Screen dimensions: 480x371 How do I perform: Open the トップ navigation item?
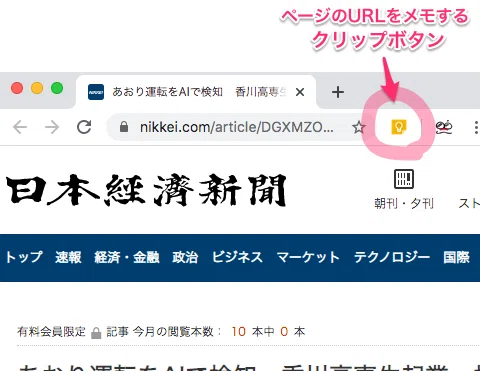point(24,257)
